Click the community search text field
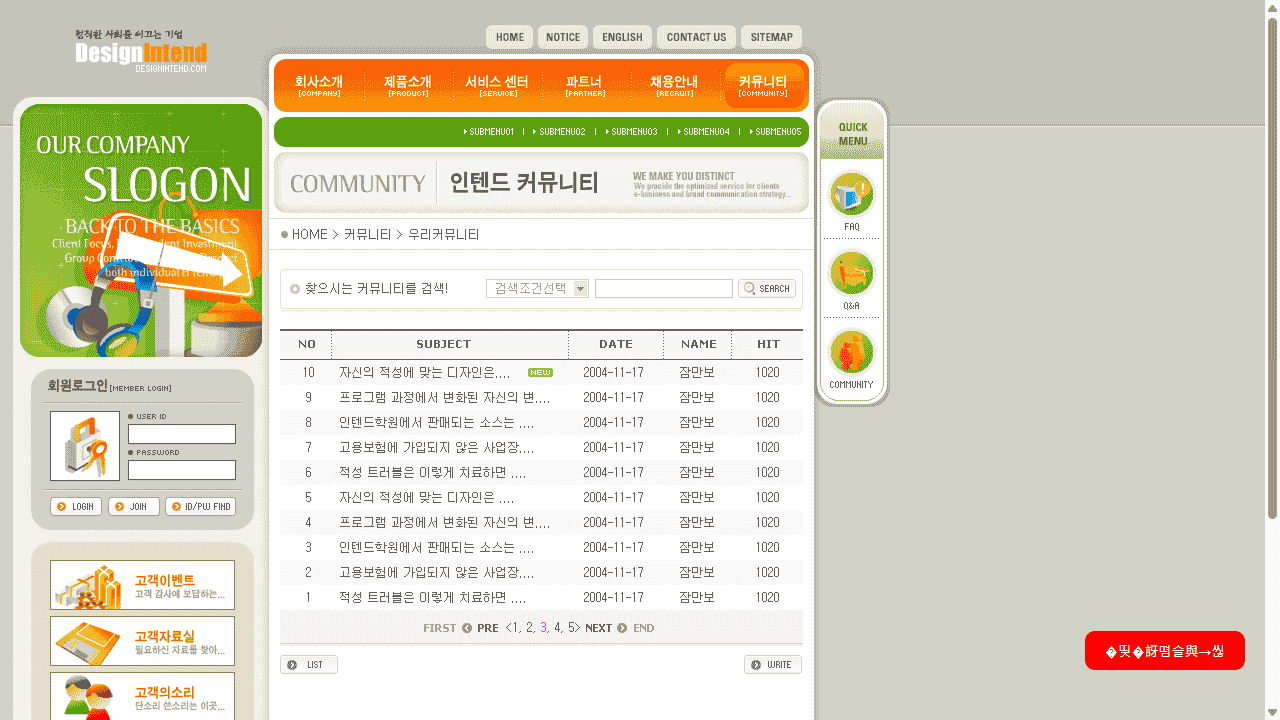 (x=664, y=289)
